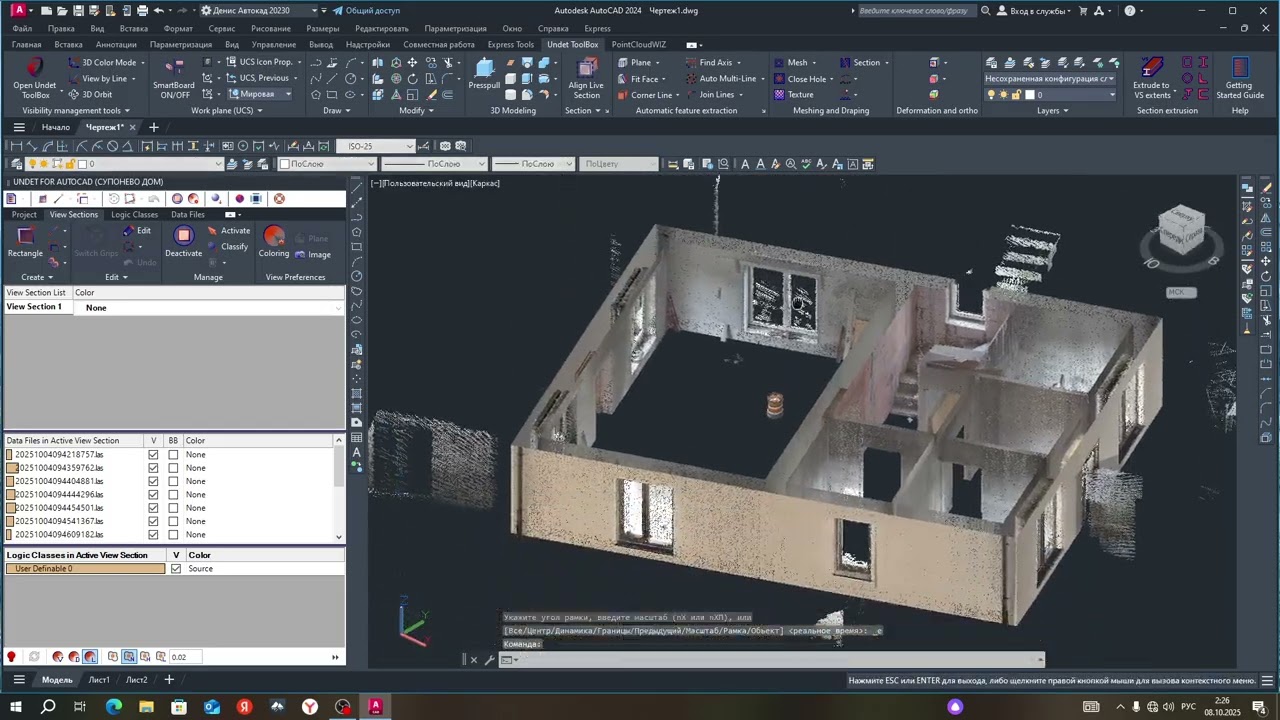Open the Coloring tool in panel

click(x=274, y=241)
